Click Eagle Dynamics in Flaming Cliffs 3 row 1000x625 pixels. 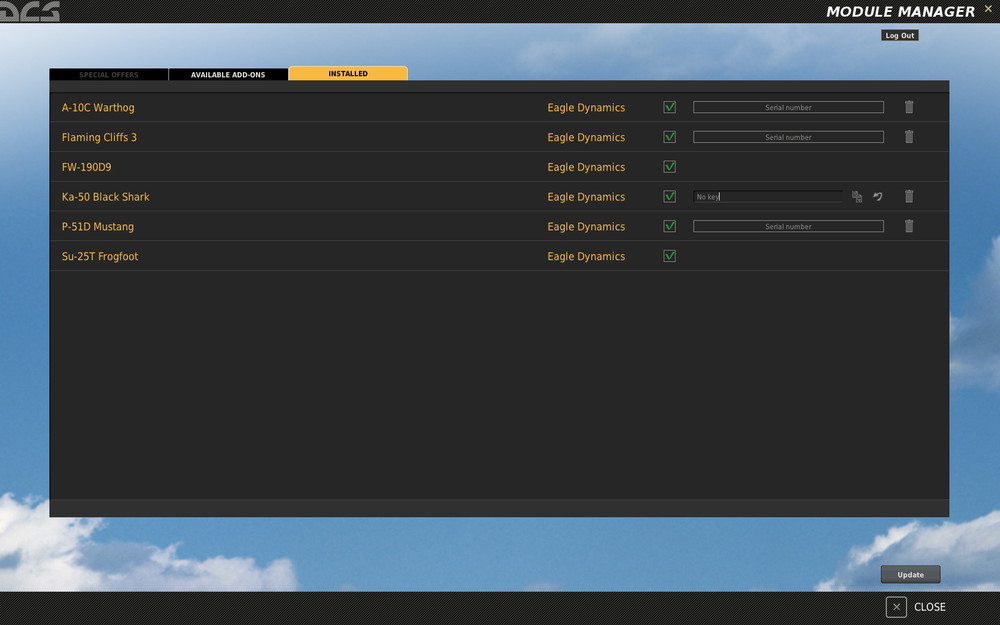tap(586, 137)
